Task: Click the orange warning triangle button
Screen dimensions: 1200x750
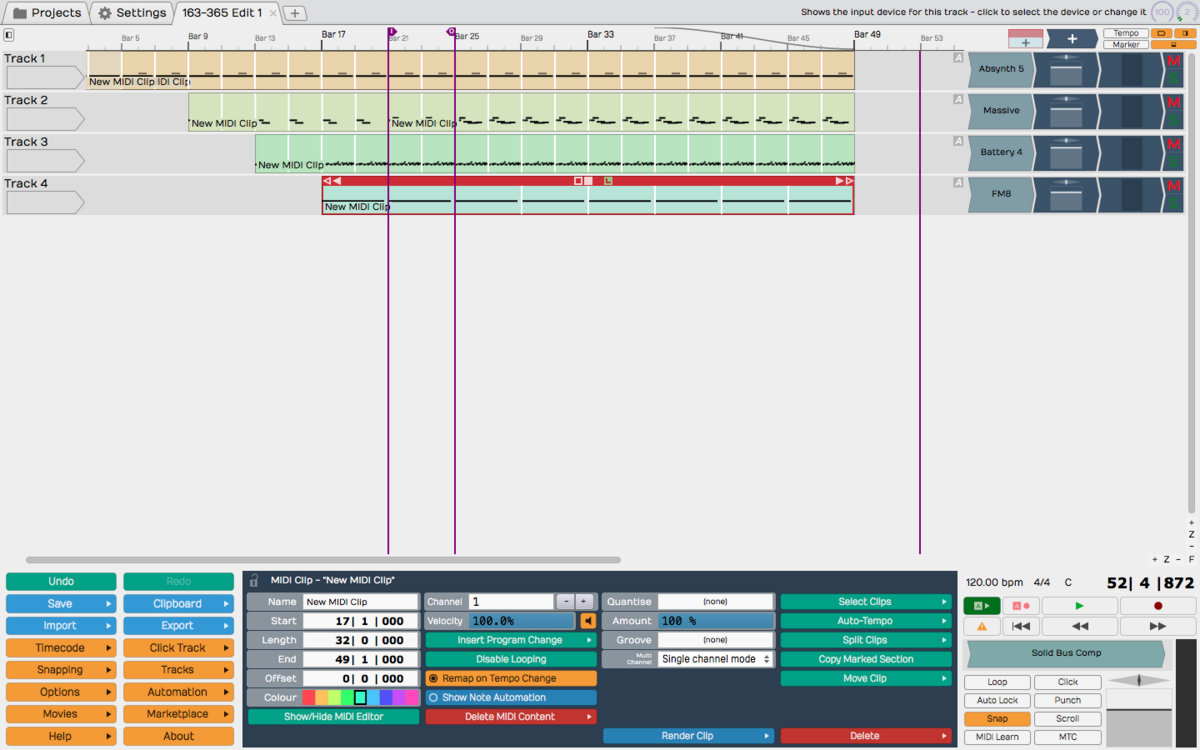Action: coord(981,626)
